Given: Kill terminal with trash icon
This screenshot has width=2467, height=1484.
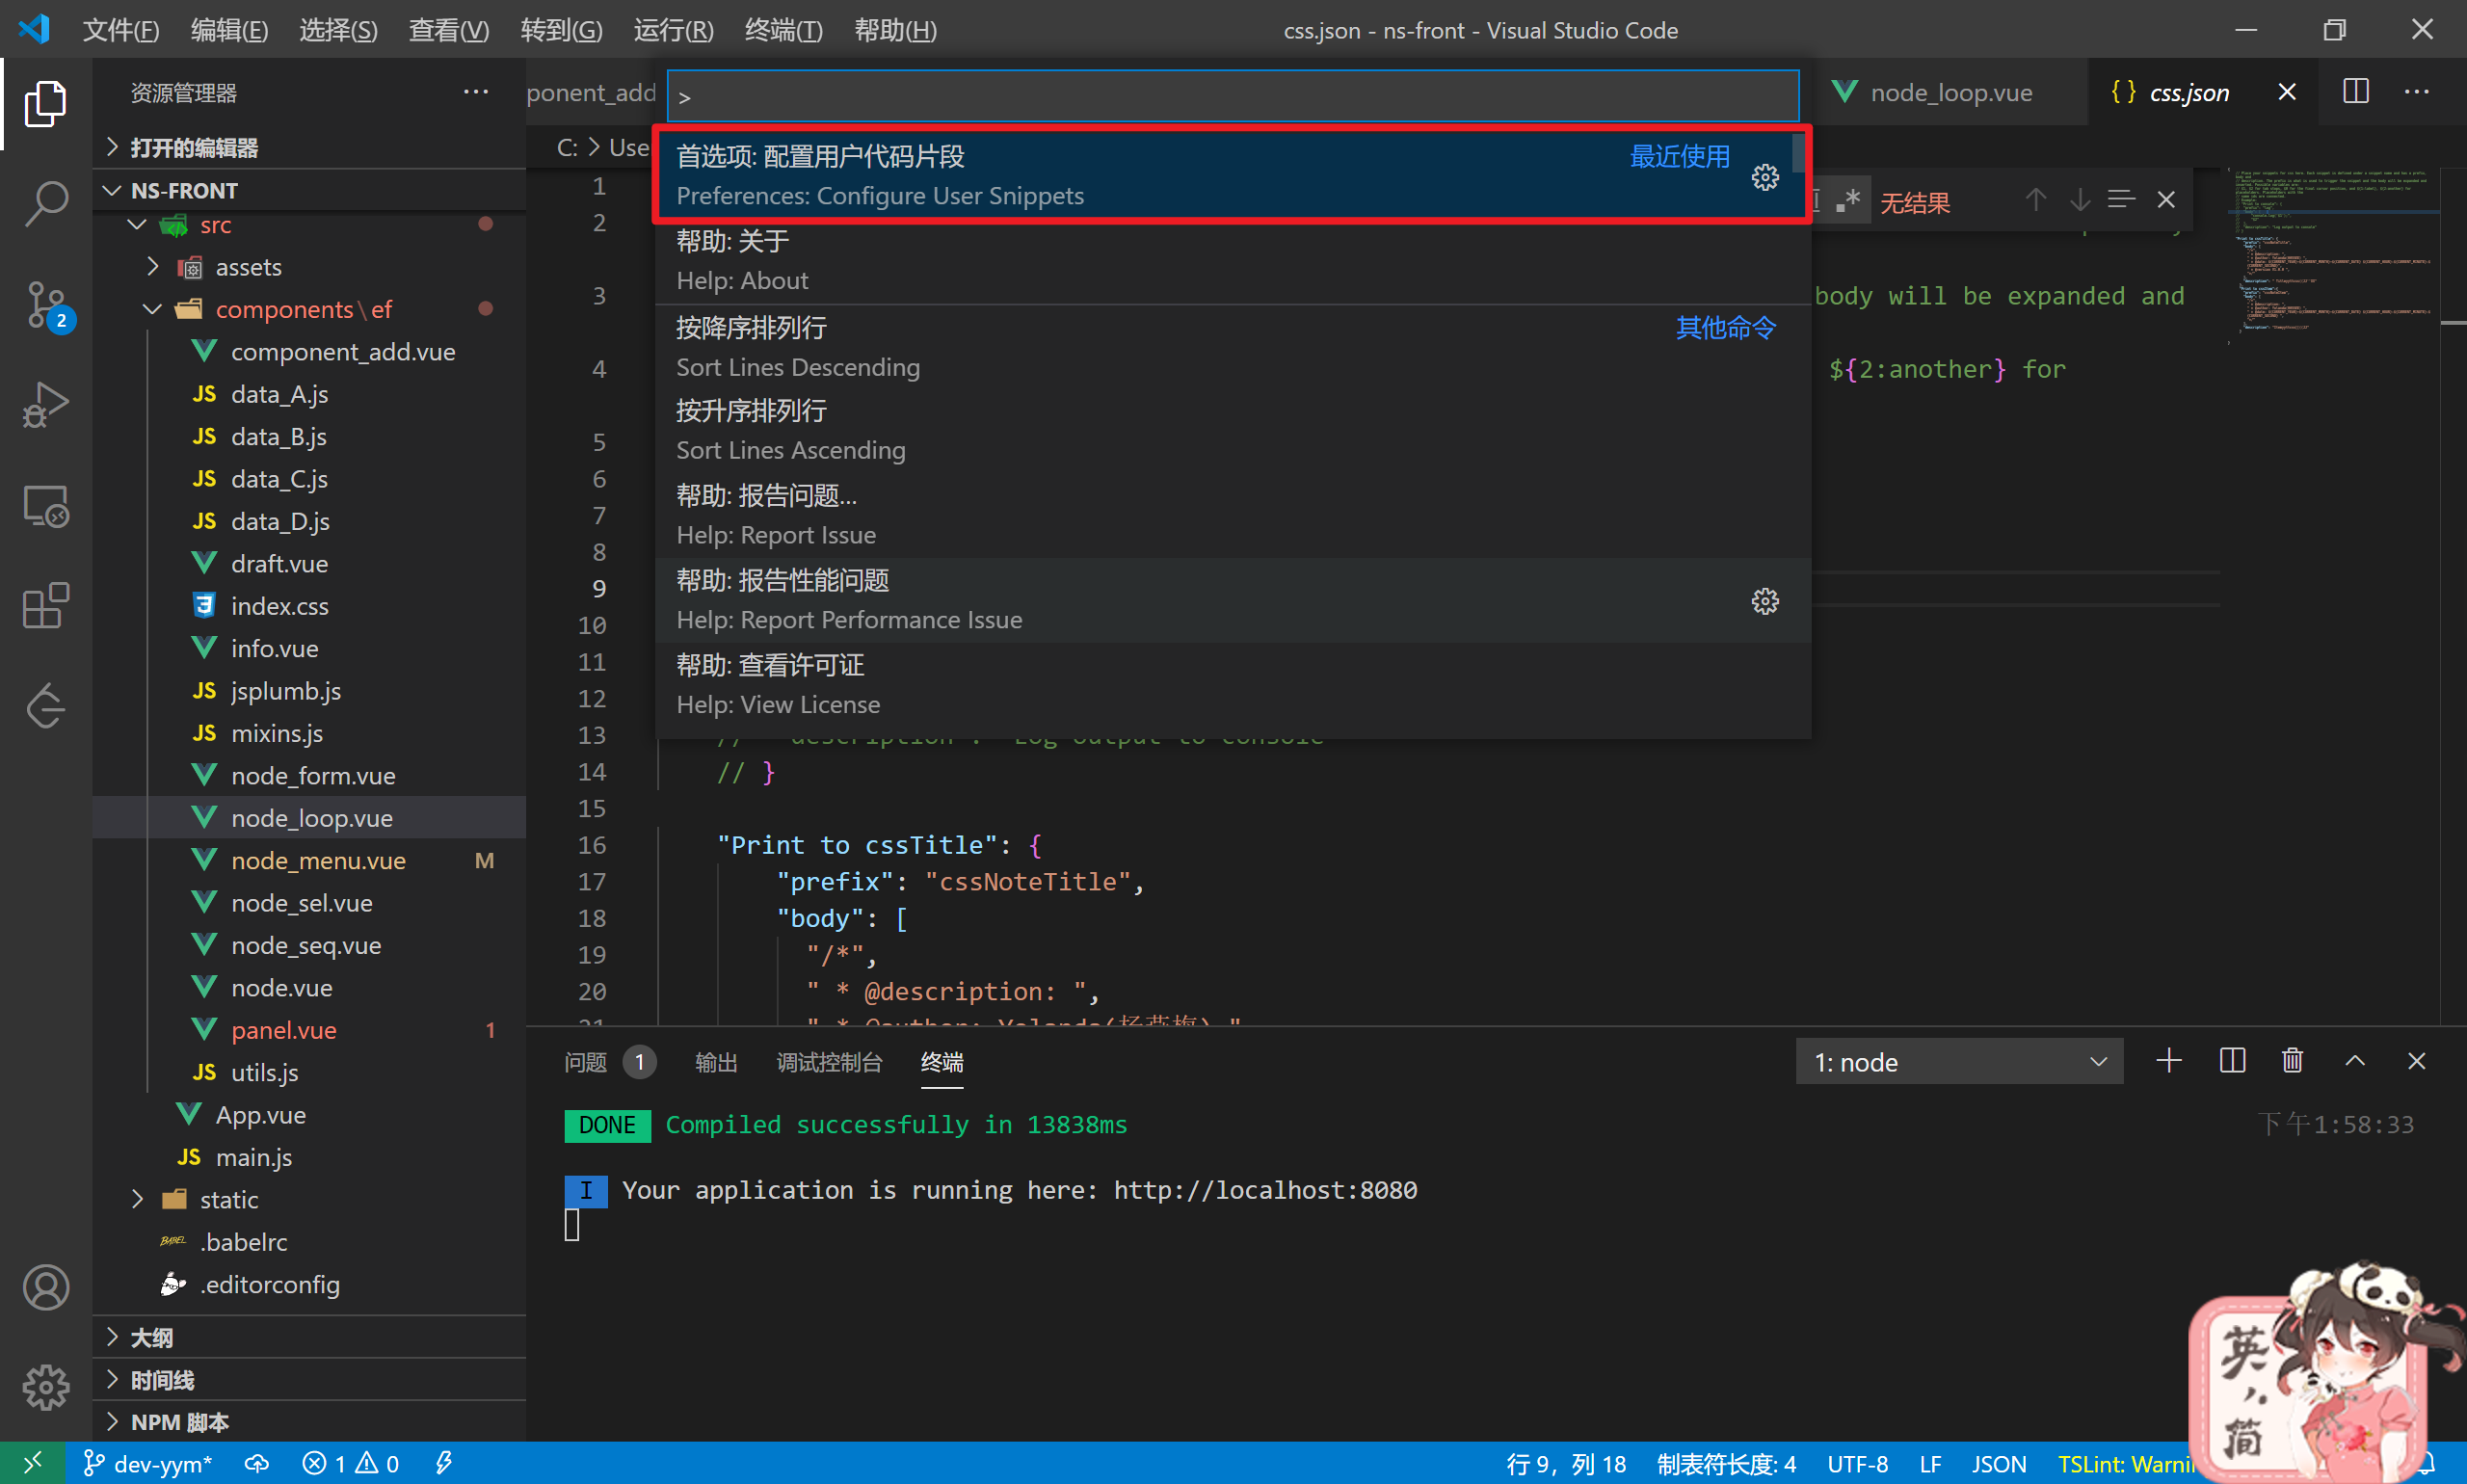Looking at the screenshot, I should tap(2292, 1061).
